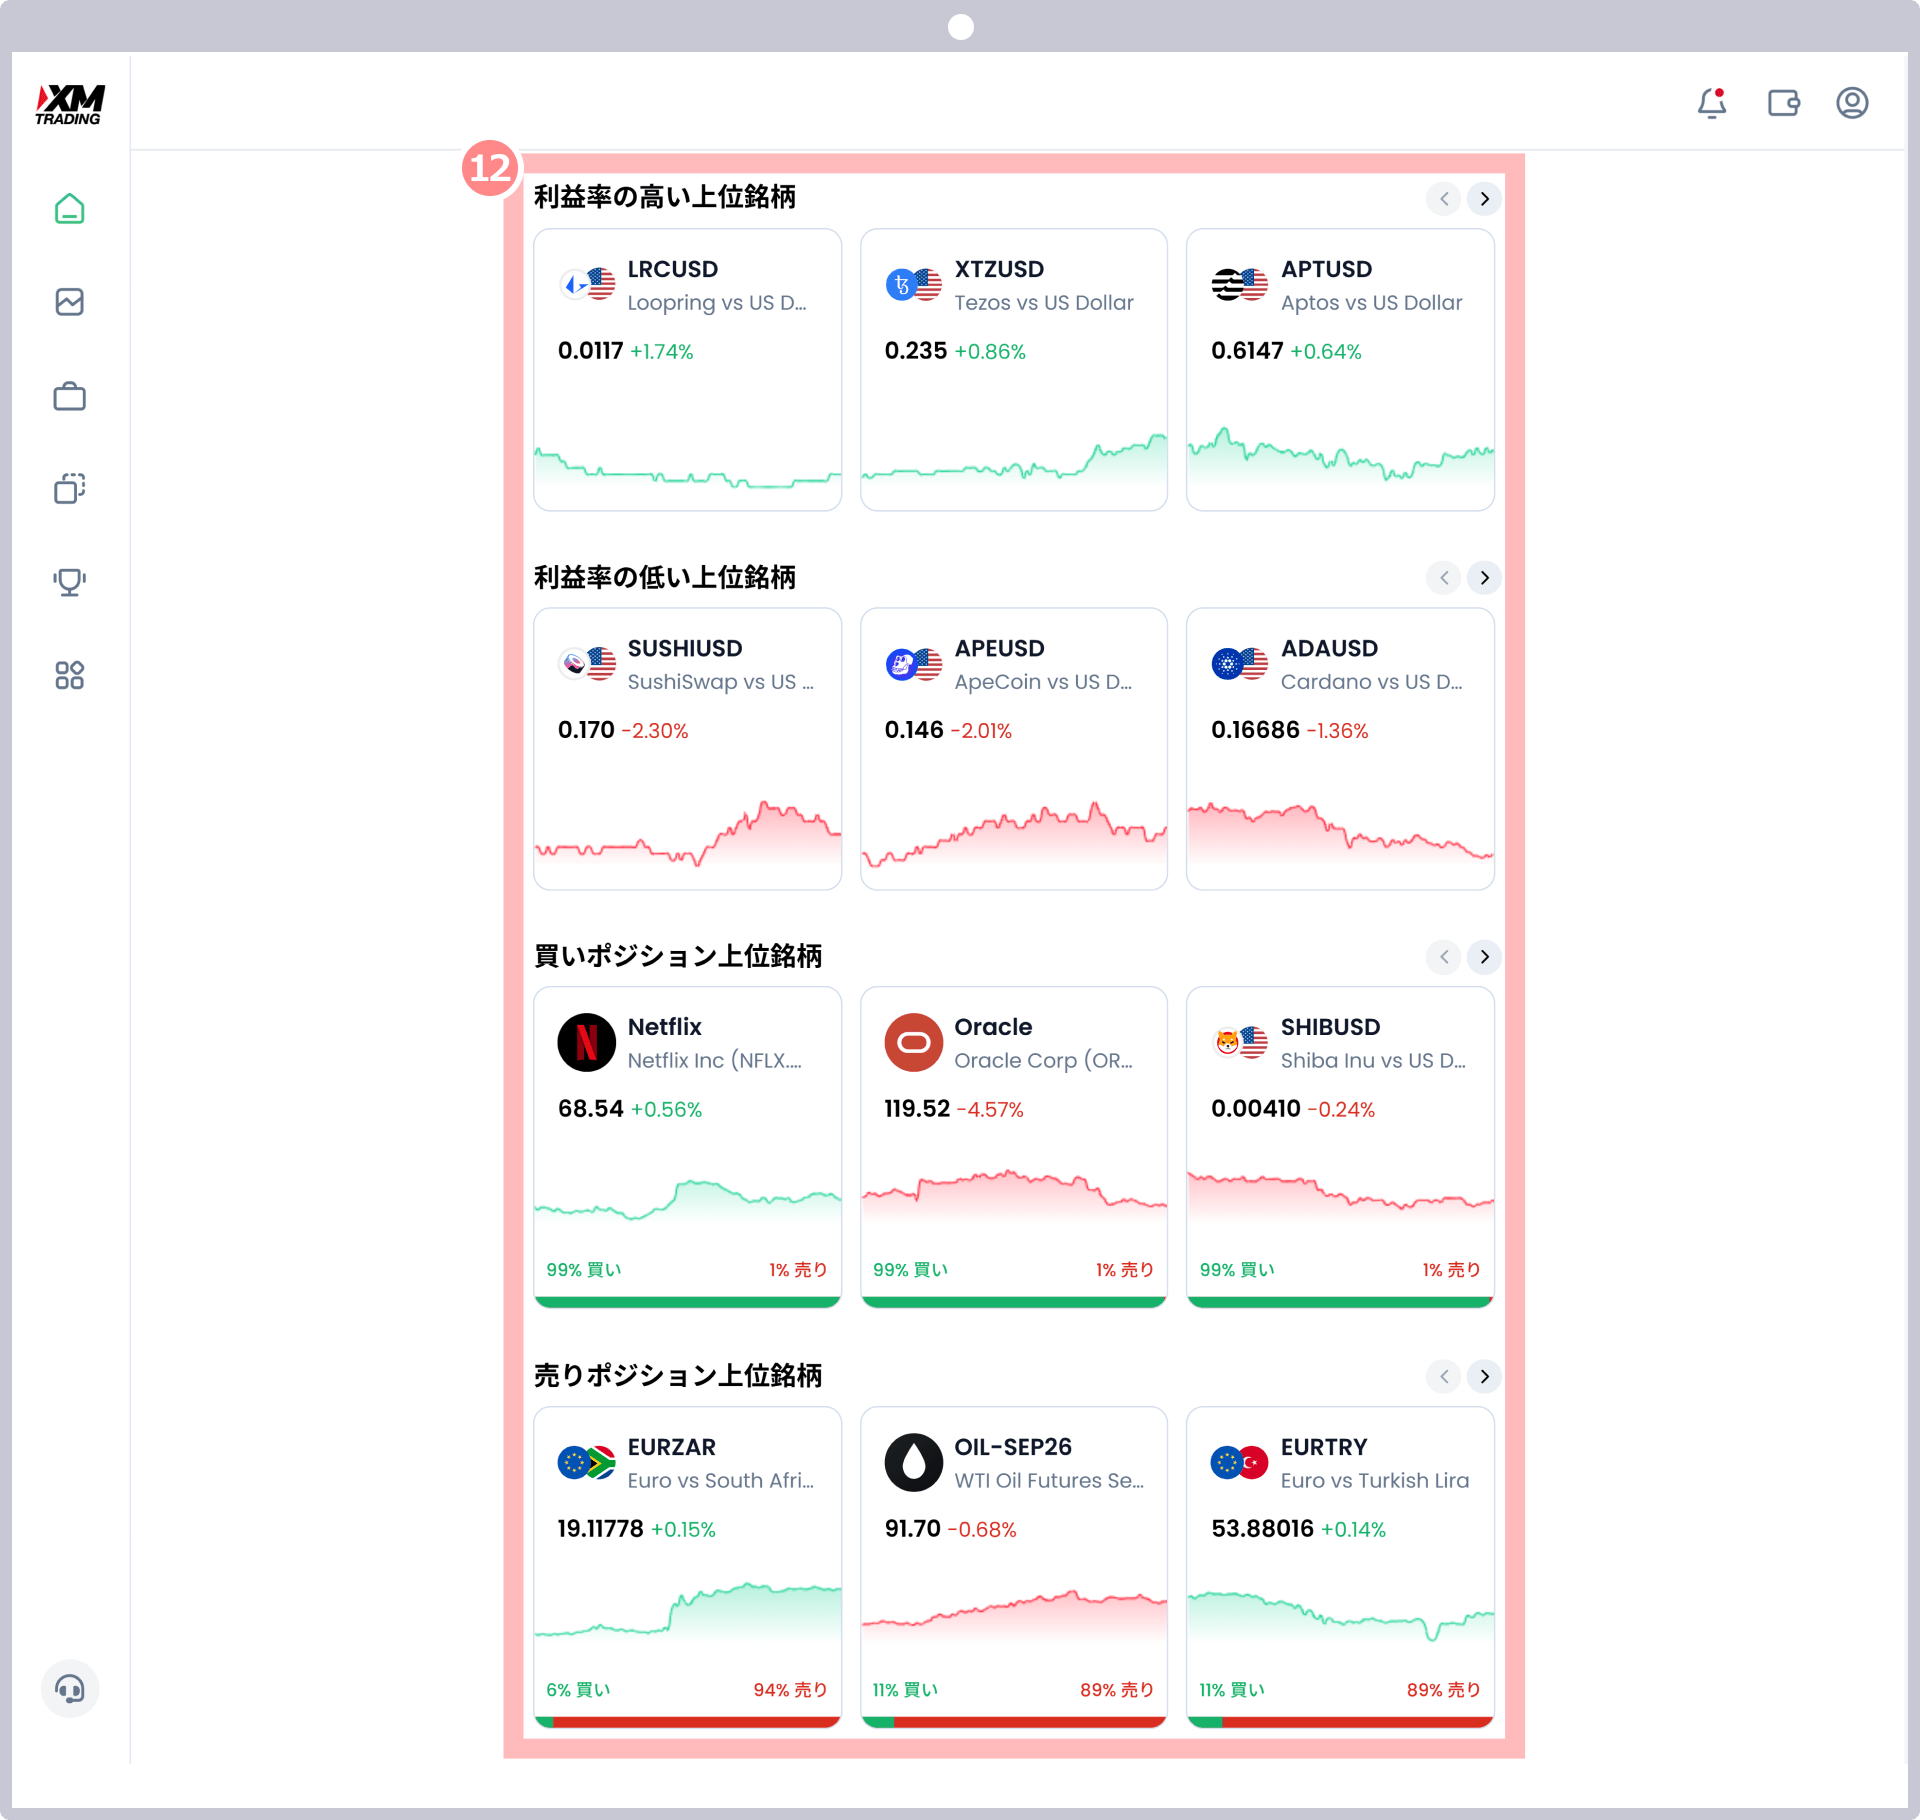This screenshot has height=1820, width=1920.
Task: Open the user profile icon
Action: (x=1852, y=103)
